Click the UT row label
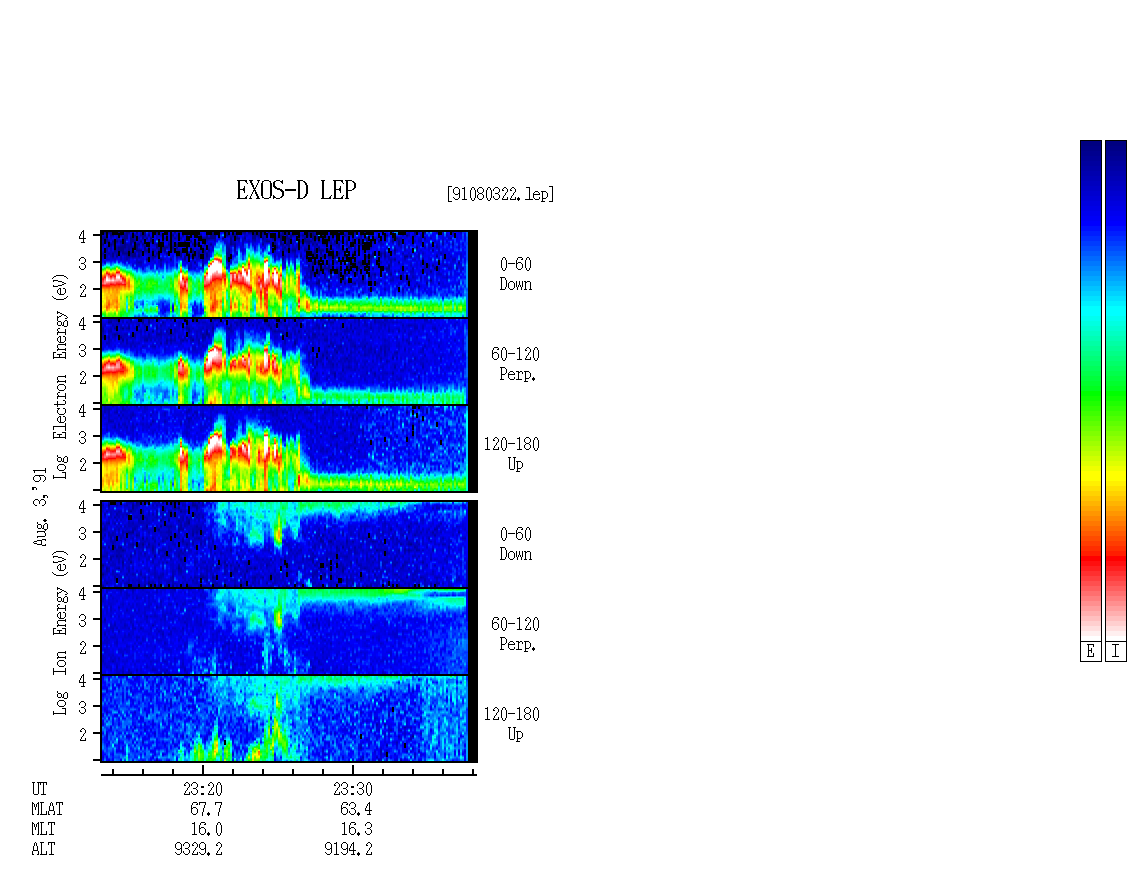This screenshot has width=1130, height=875. click(x=39, y=789)
